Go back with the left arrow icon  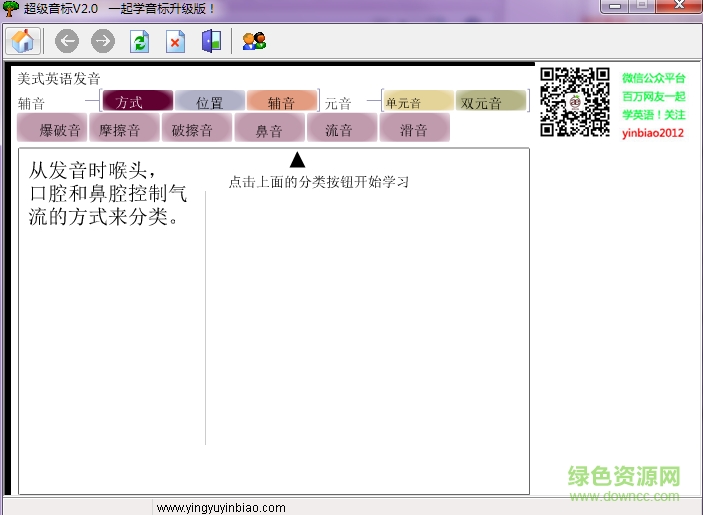pos(66,41)
